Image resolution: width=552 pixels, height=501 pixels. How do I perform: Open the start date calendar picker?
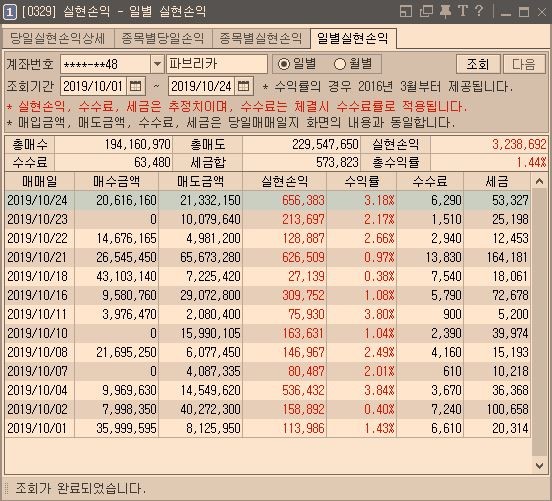[x=136, y=86]
